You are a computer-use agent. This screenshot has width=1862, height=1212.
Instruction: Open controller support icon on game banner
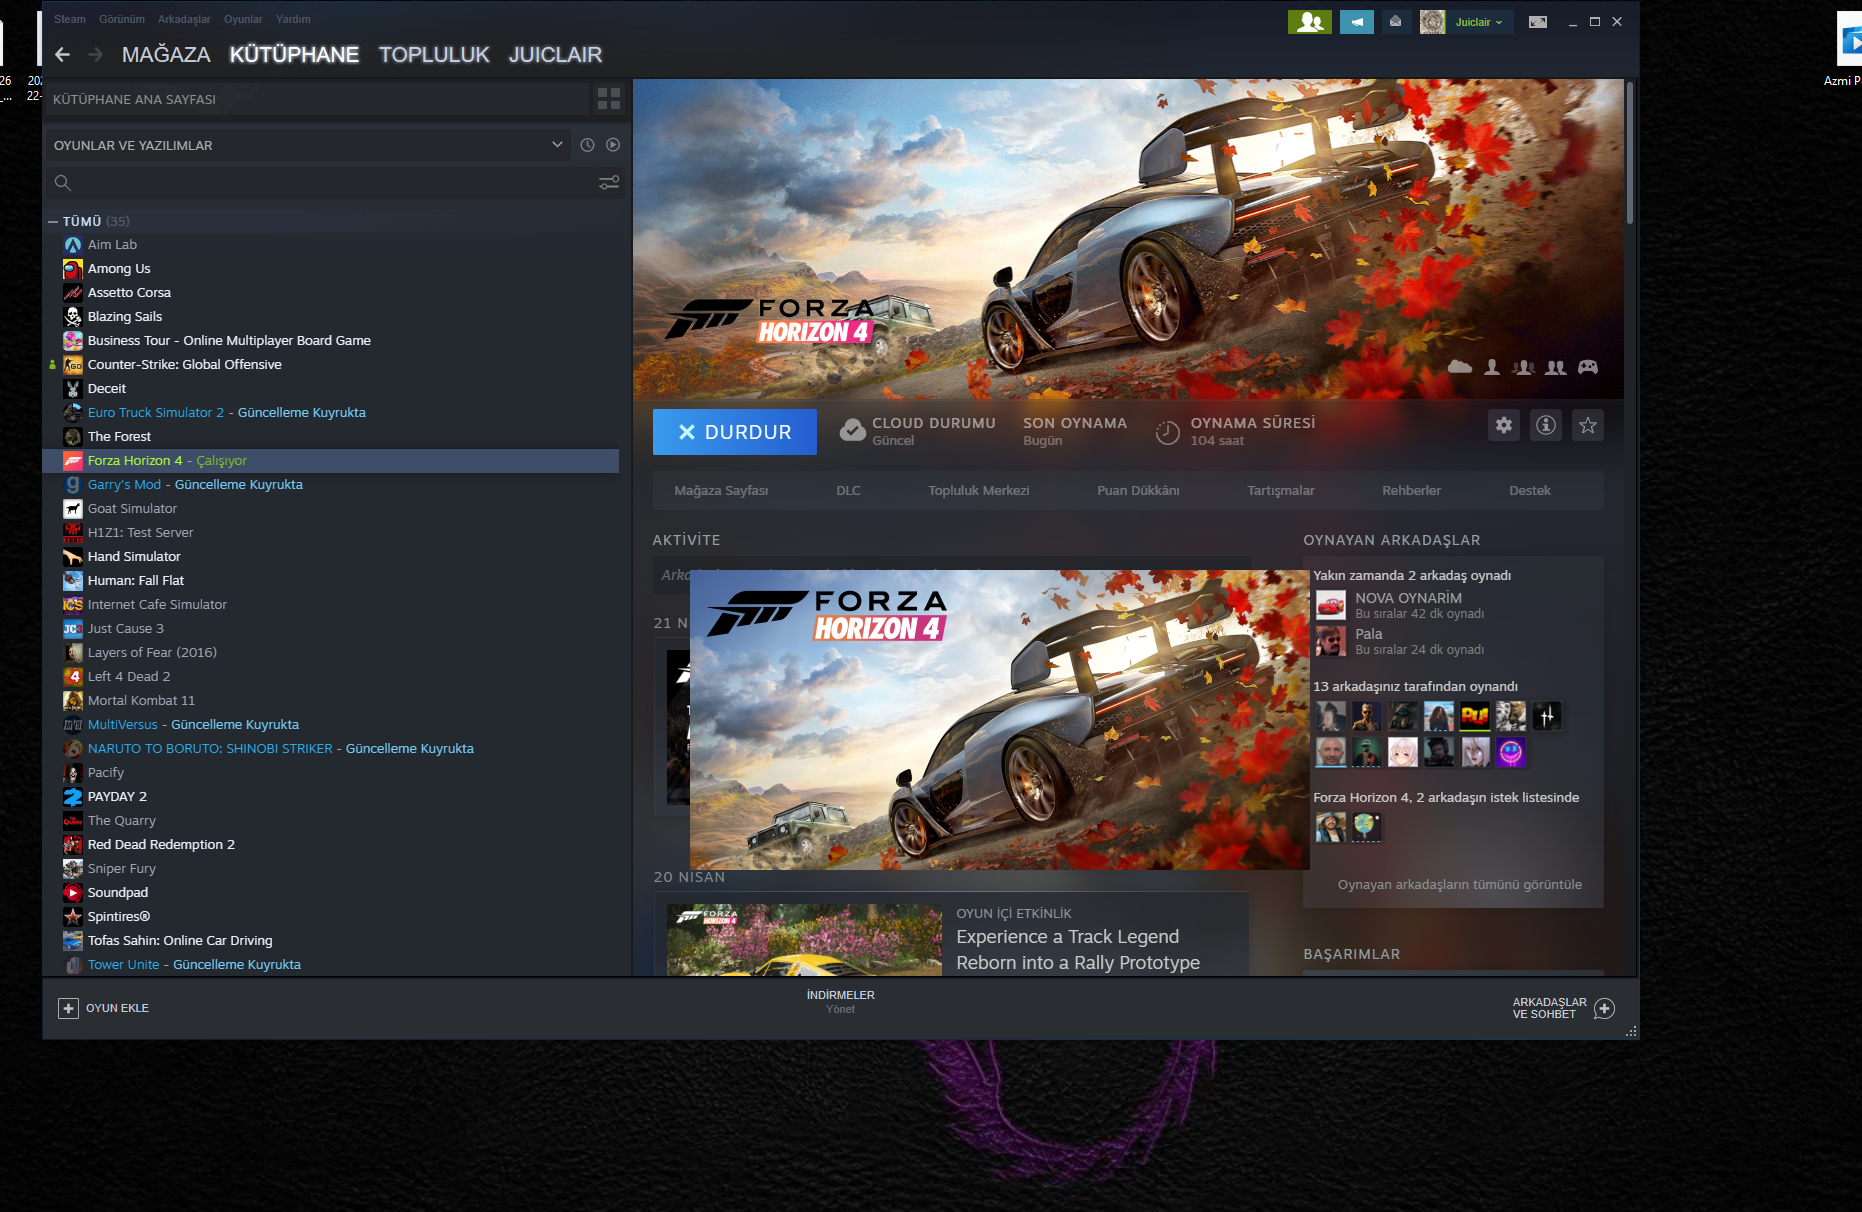[x=1589, y=367]
